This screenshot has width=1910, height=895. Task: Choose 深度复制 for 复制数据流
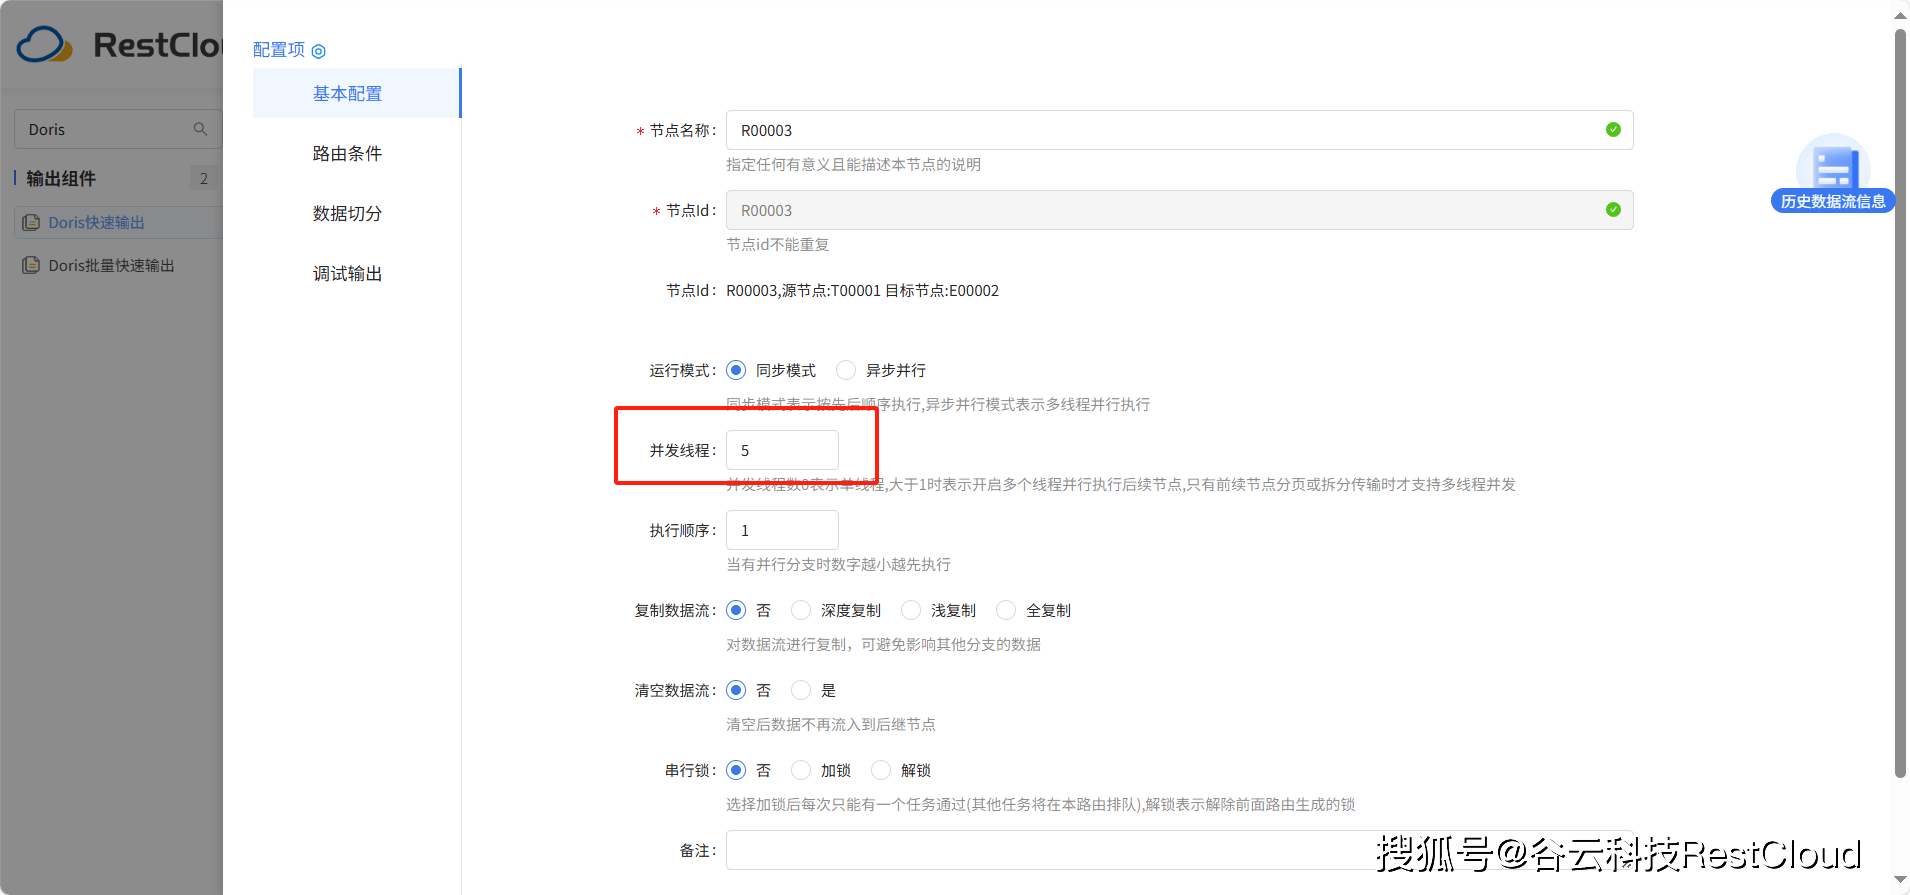pyautogui.click(x=801, y=610)
